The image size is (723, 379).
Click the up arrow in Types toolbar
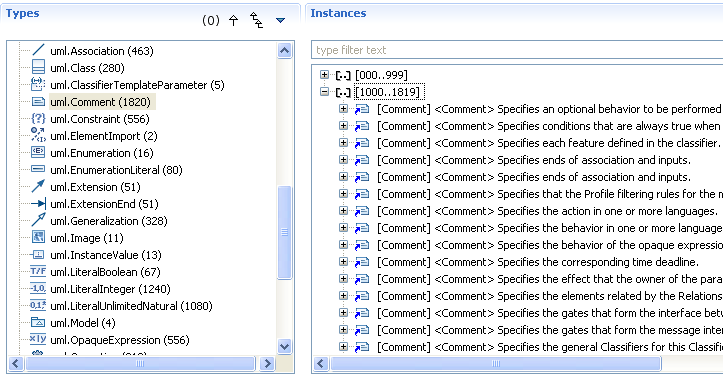(233, 20)
